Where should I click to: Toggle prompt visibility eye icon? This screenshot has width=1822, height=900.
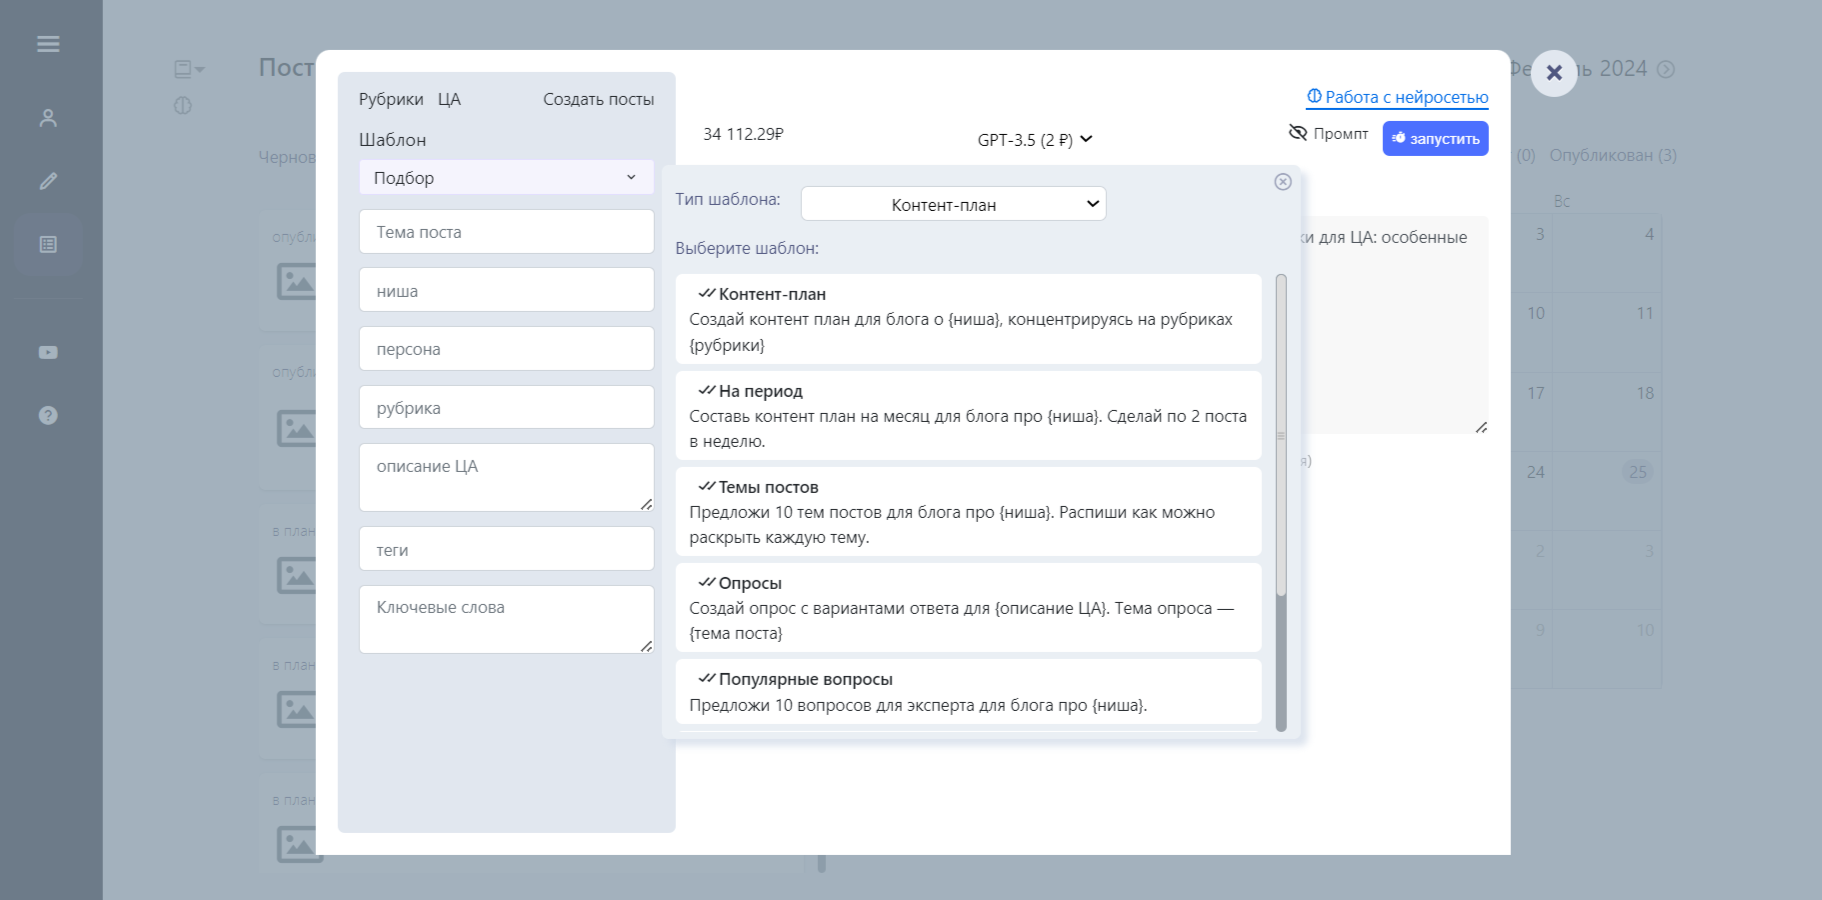[x=1298, y=133]
